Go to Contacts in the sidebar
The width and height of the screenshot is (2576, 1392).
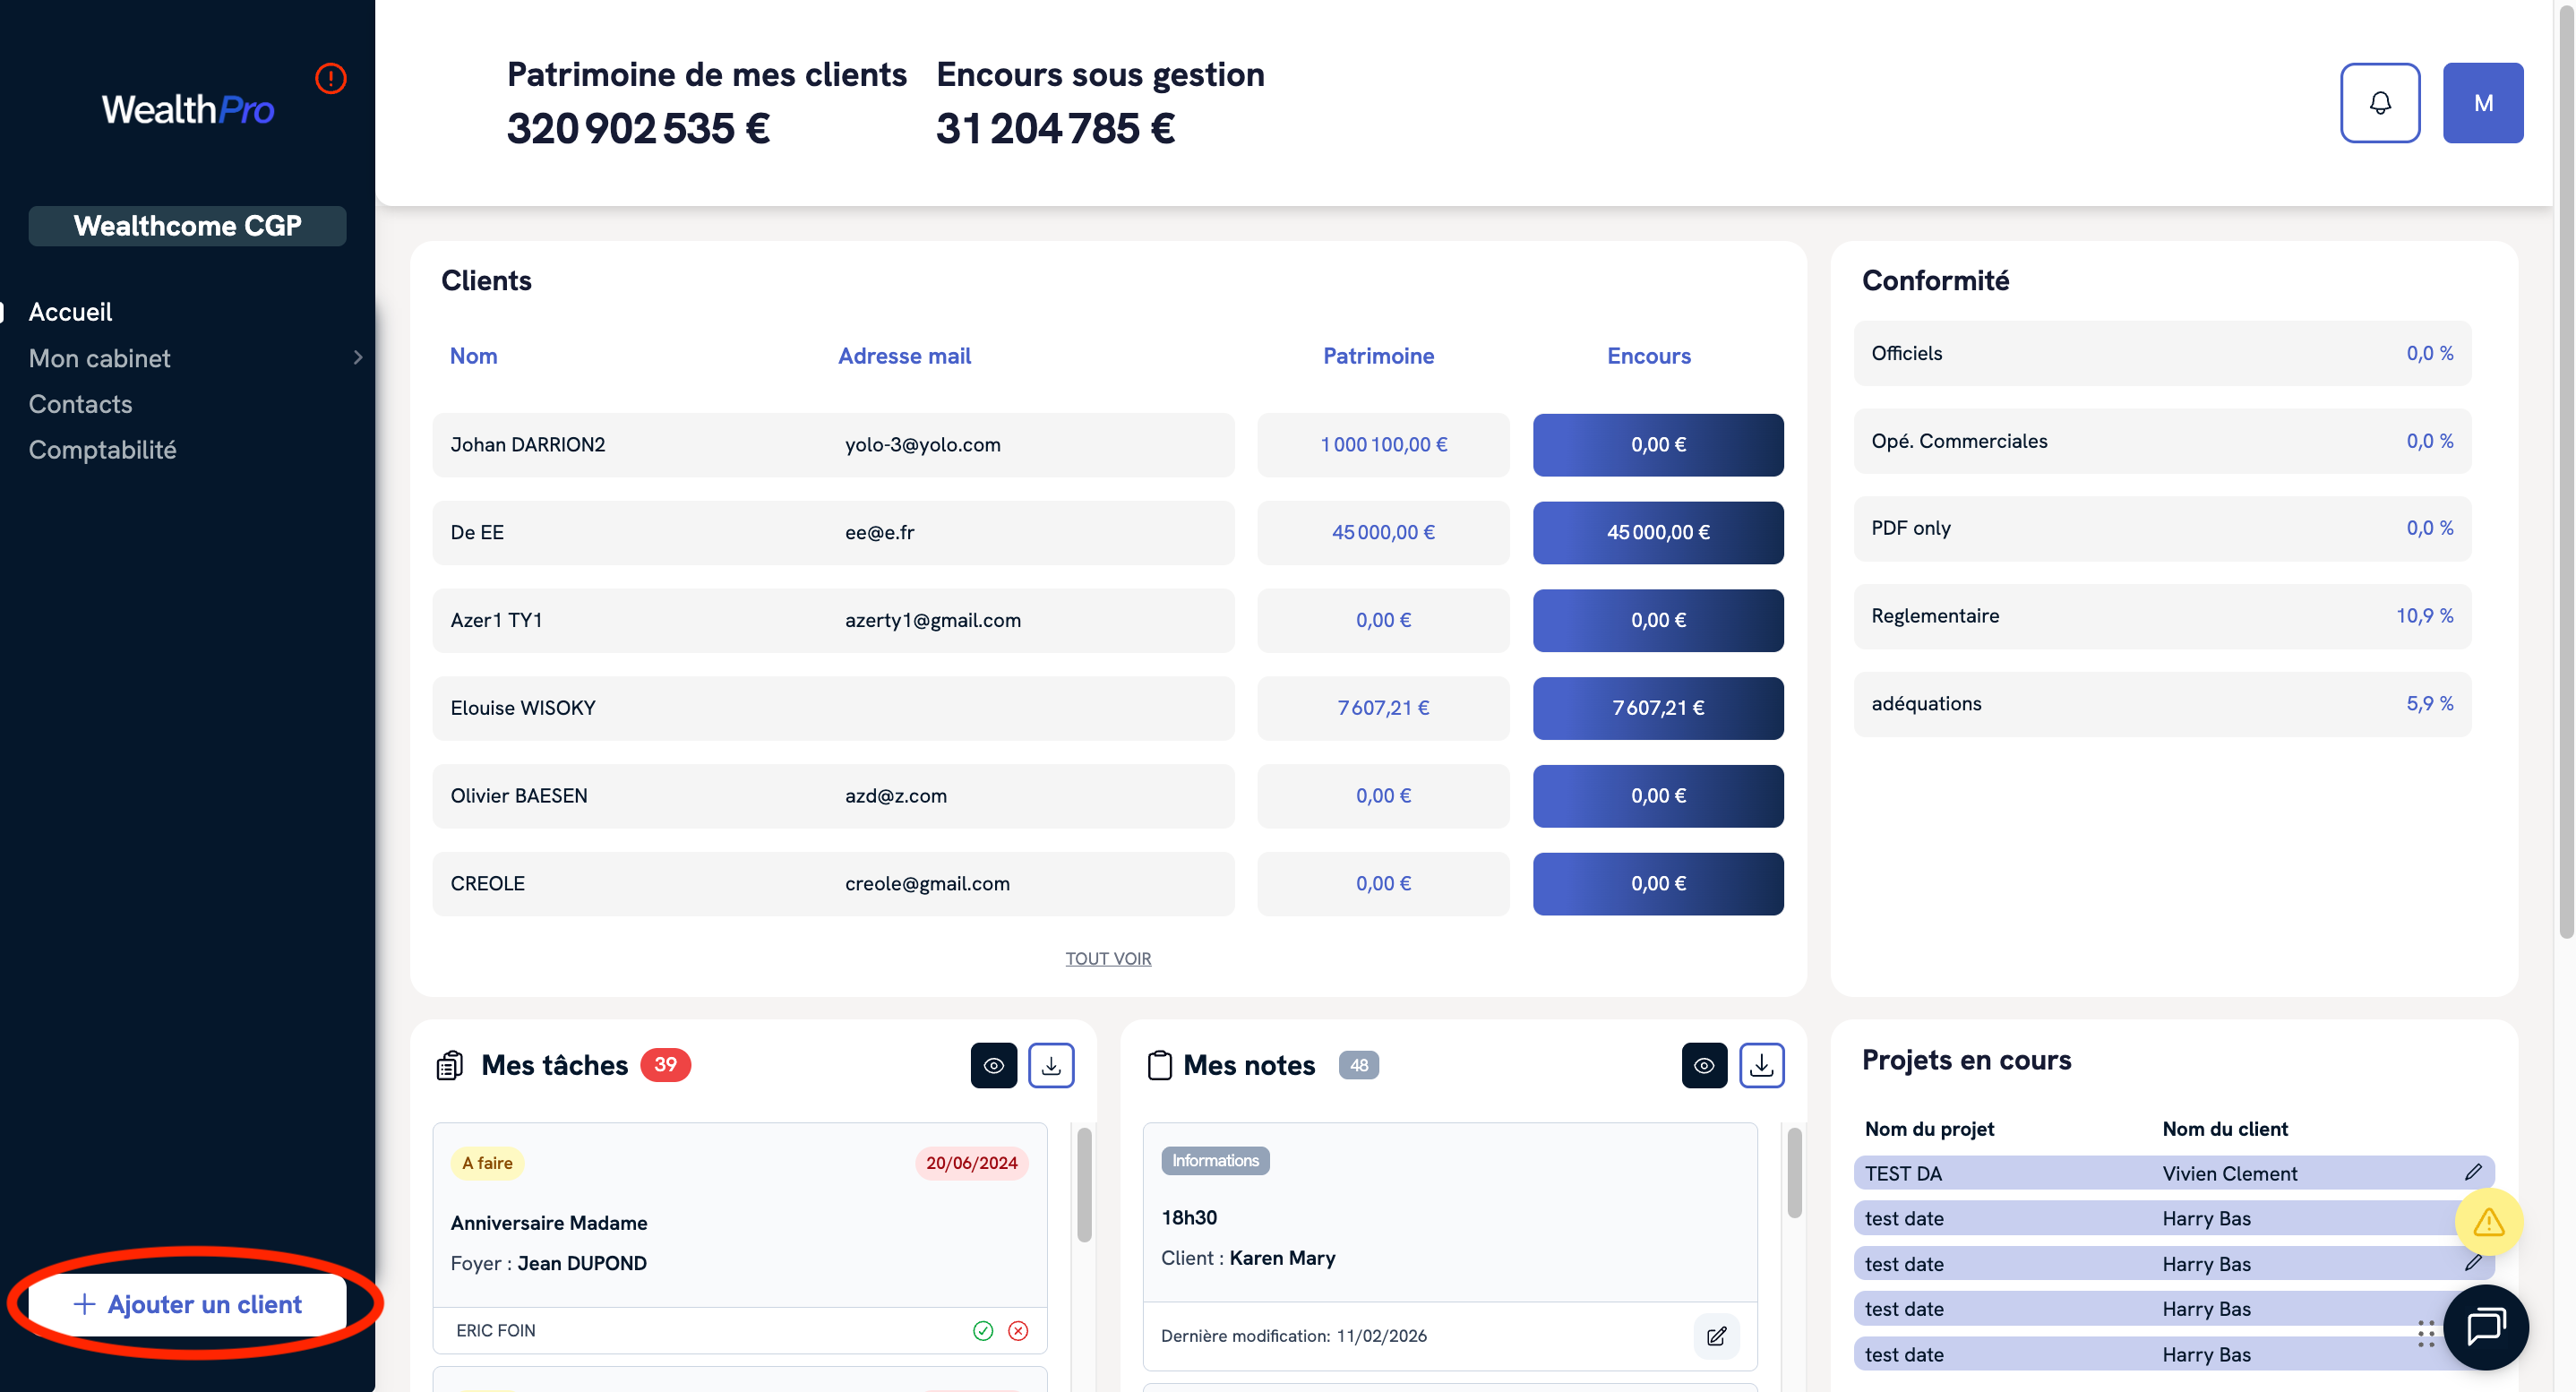click(x=80, y=404)
